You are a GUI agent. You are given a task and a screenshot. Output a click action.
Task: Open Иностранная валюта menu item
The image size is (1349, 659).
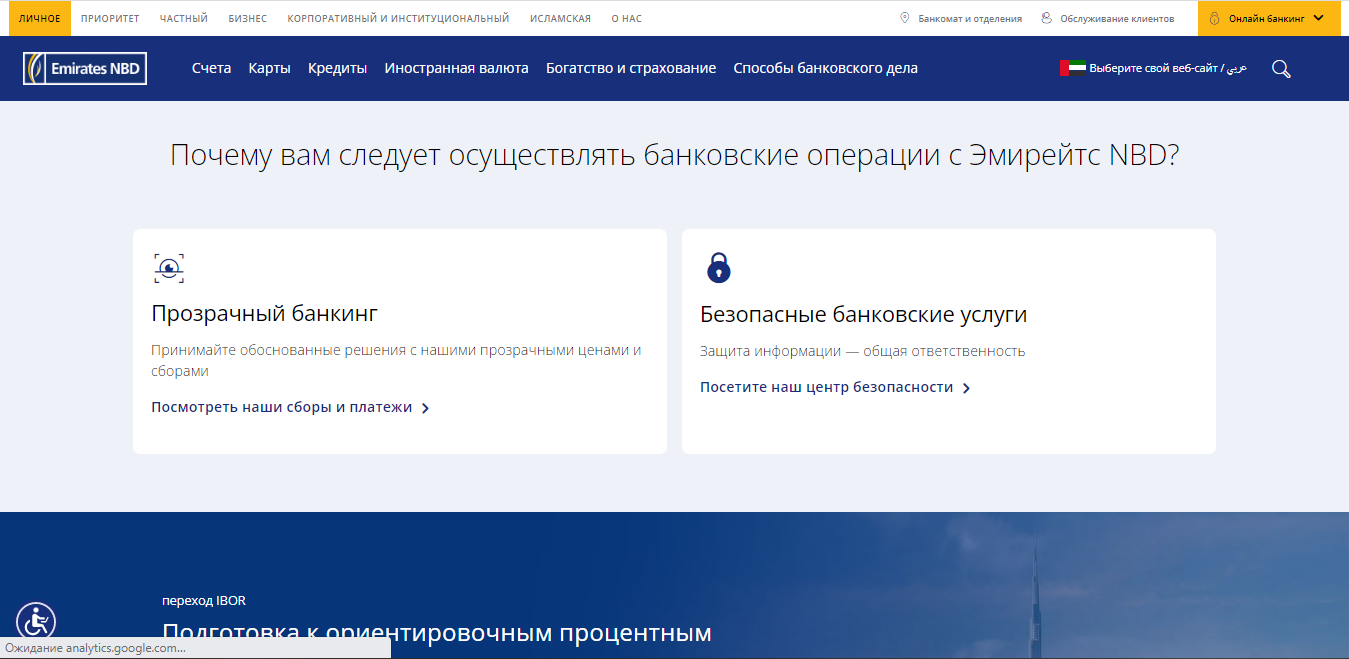click(x=456, y=68)
